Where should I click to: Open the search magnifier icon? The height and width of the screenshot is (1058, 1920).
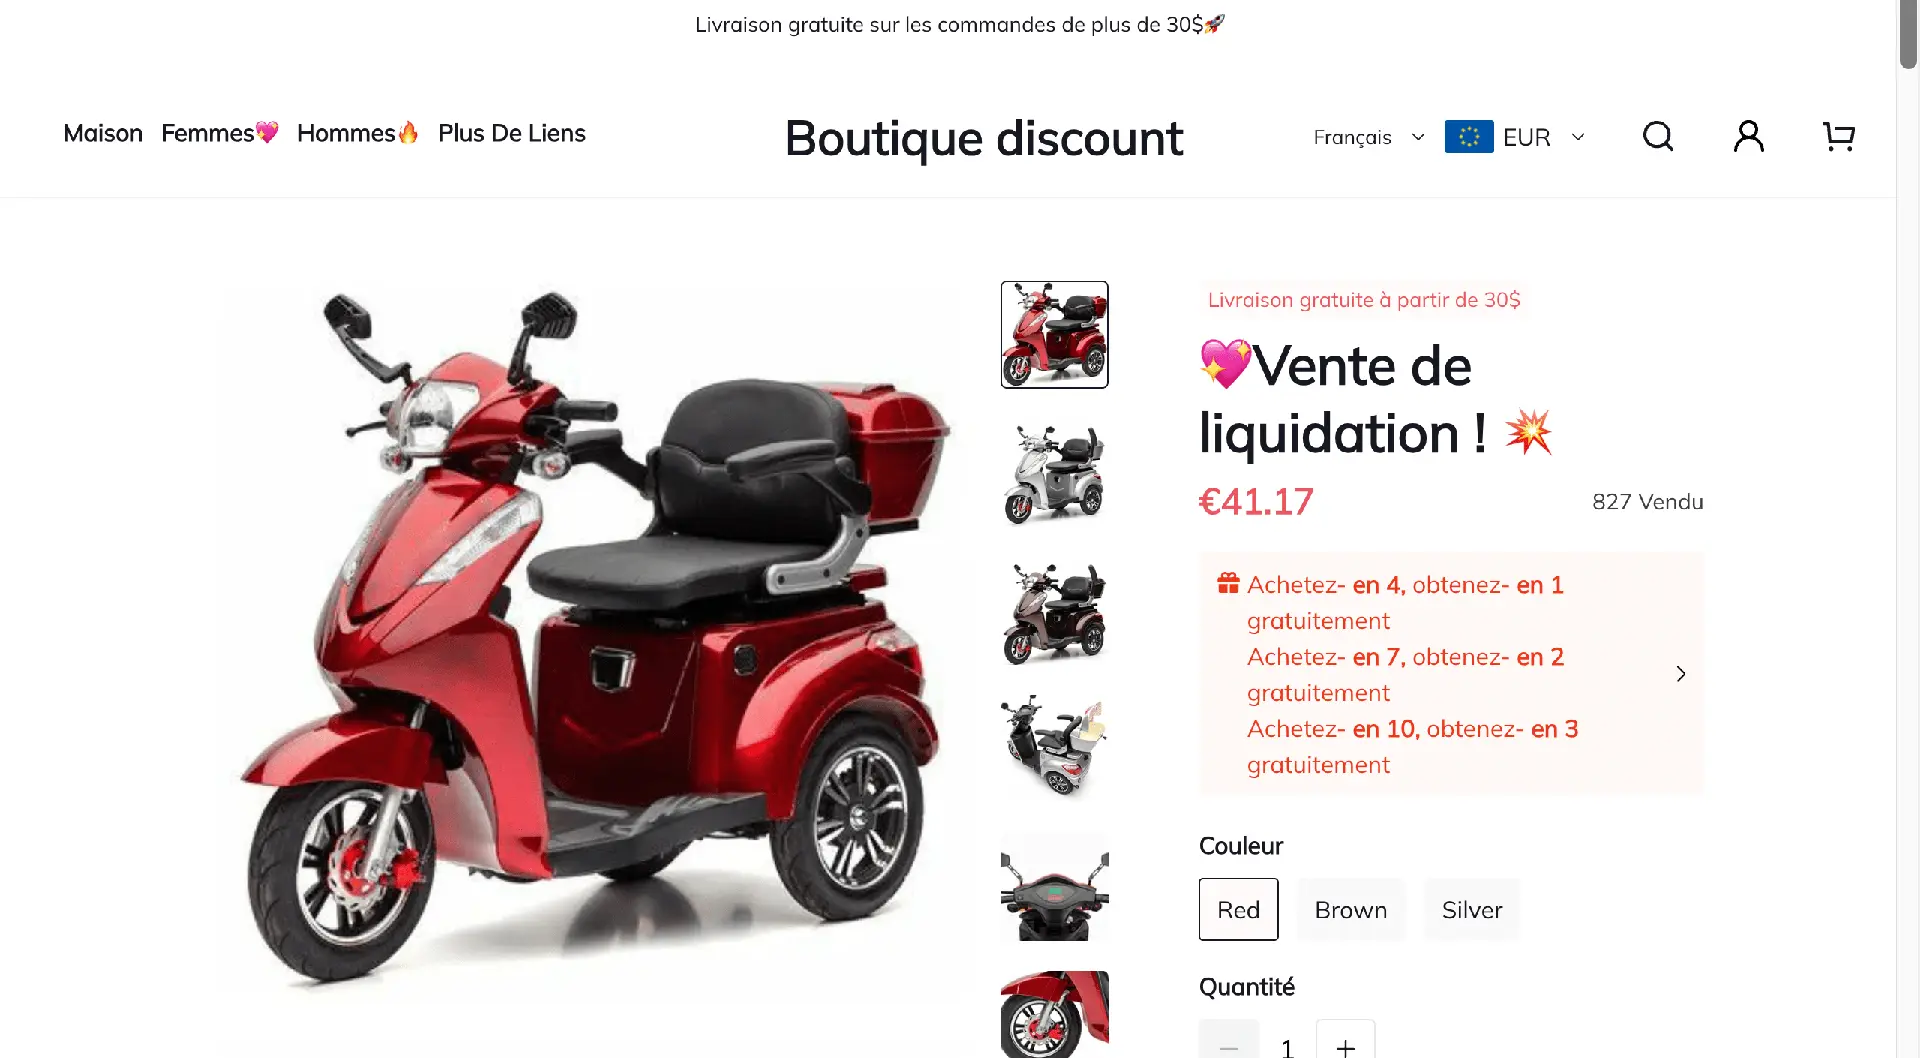pos(1658,136)
